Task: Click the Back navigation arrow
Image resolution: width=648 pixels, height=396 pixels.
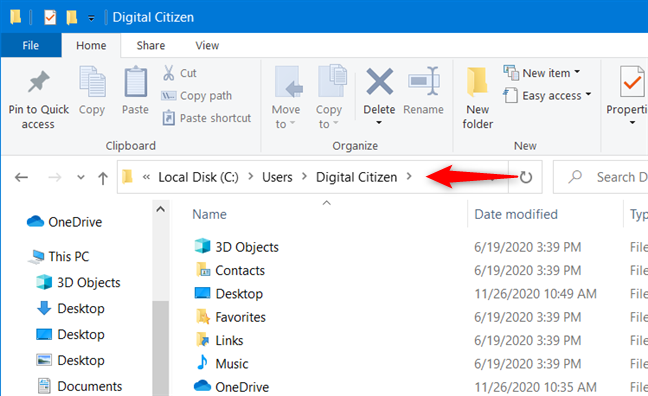Action: click(21, 177)
